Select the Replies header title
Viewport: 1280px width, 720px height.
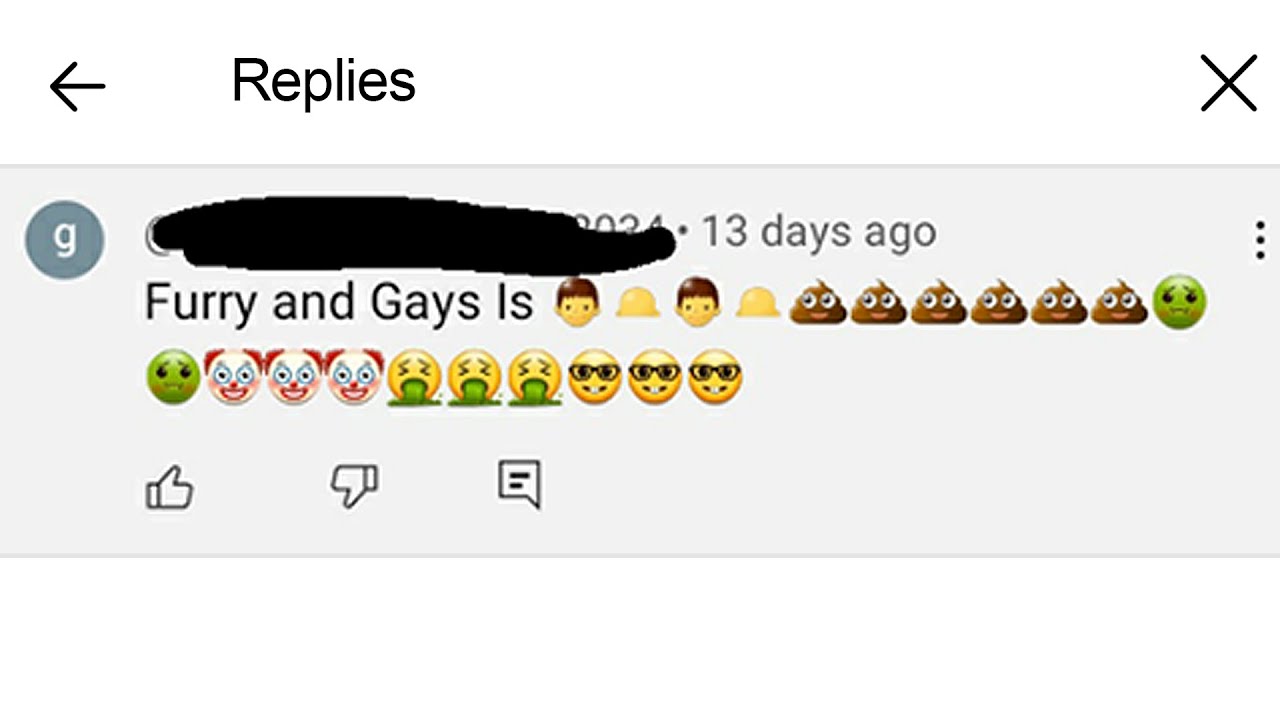(323, 81)
